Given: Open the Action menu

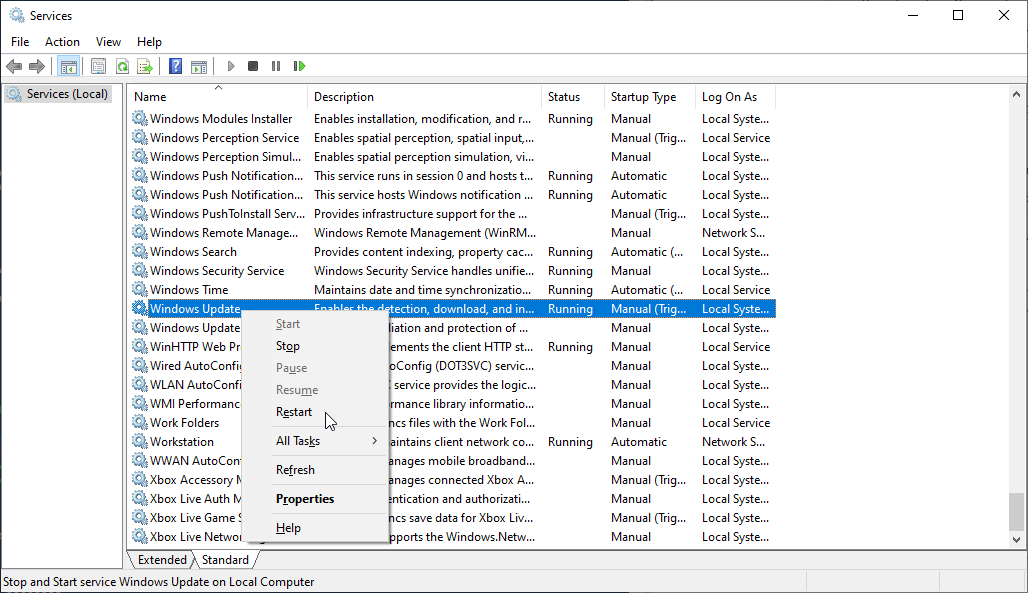Looking at the screenshot, I should pyautogui.click(x=62, y=41).
